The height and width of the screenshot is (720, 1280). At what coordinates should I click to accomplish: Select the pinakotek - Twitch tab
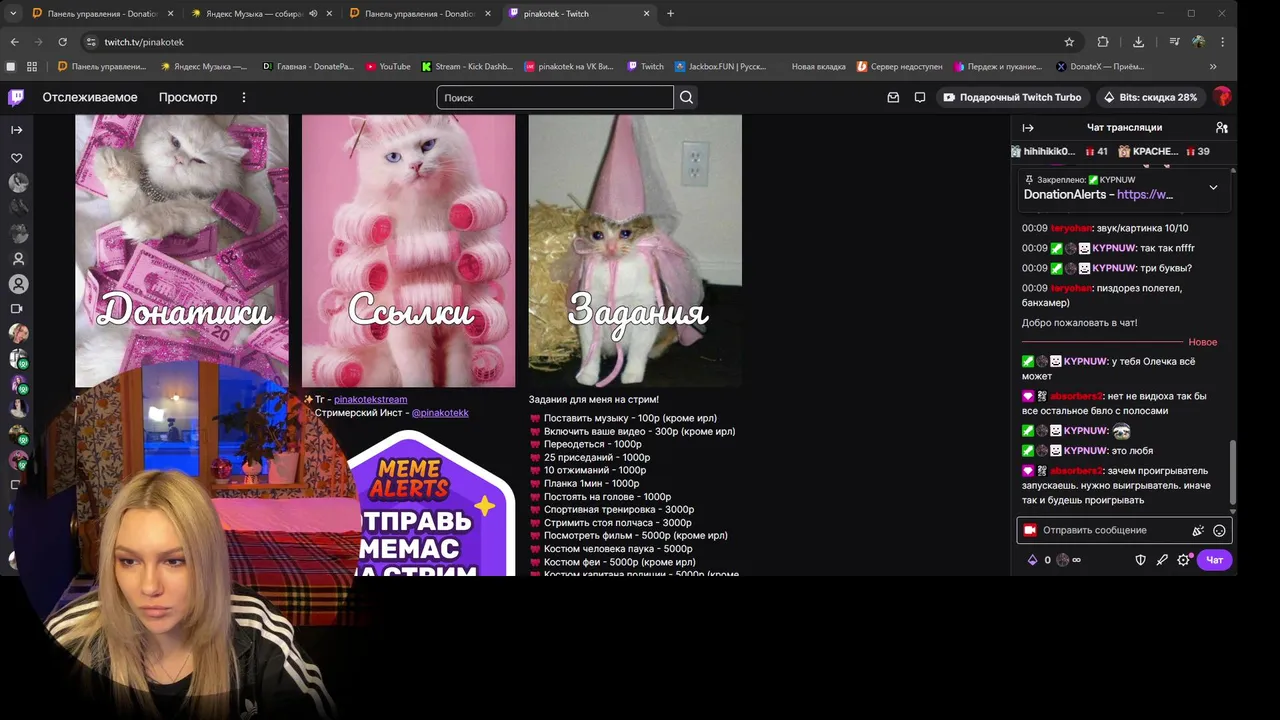pos(578,14)
